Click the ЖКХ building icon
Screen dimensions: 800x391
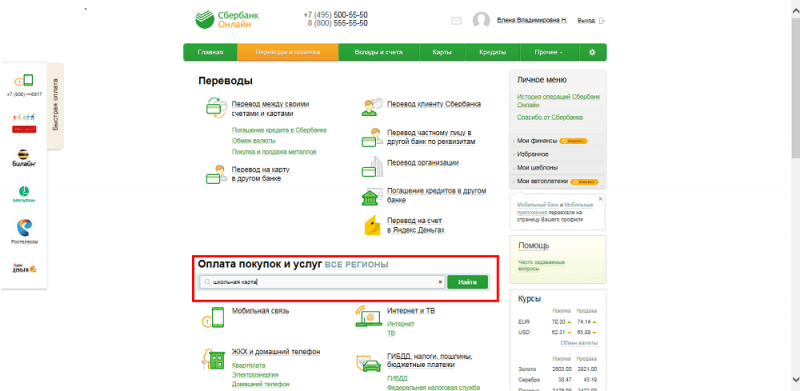point(213,359)
